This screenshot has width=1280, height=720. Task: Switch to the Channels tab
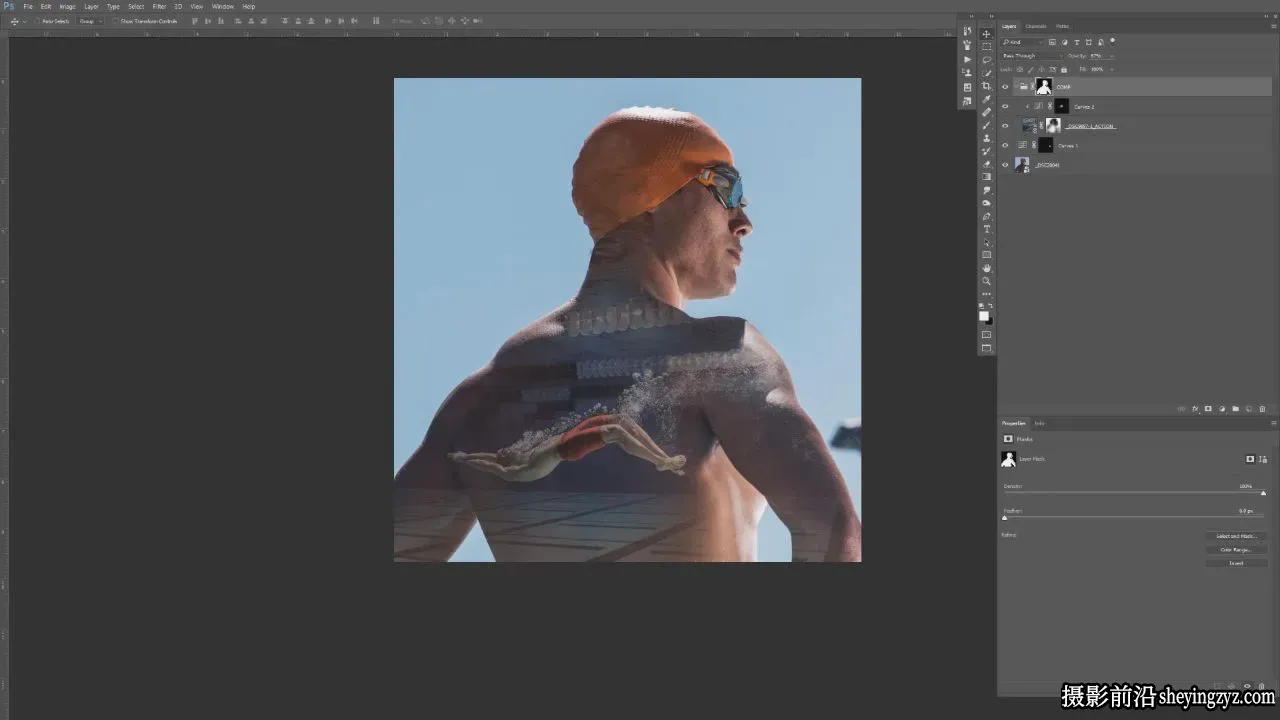(x=1036, y=26)
